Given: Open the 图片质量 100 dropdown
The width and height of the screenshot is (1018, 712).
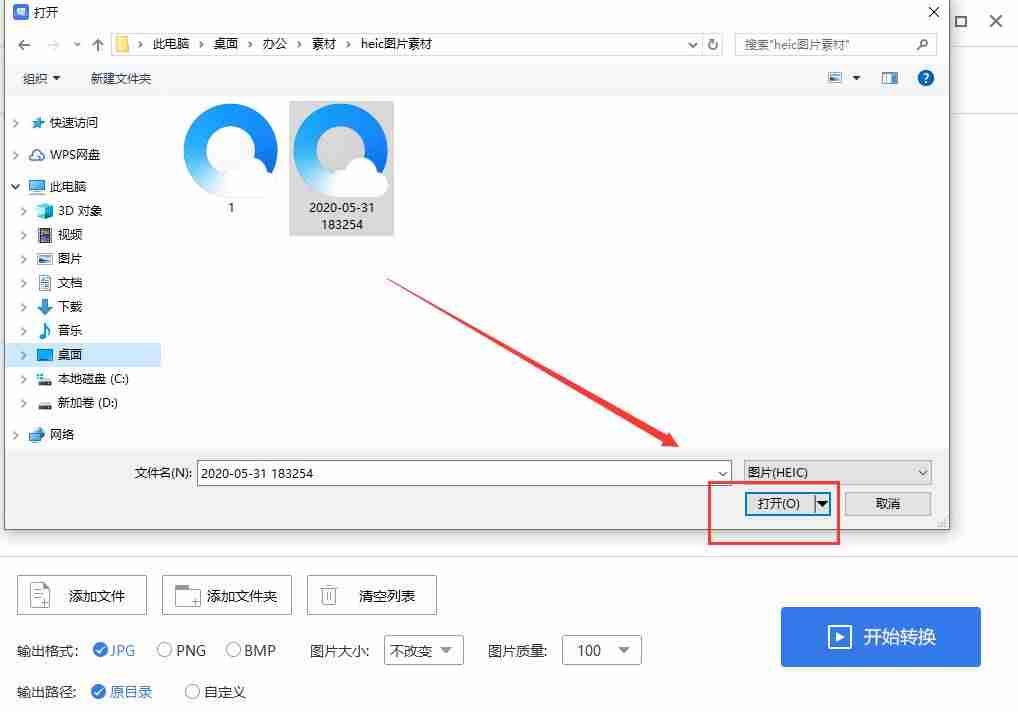Looking at the screenshot, I should (x=602, y=650).
